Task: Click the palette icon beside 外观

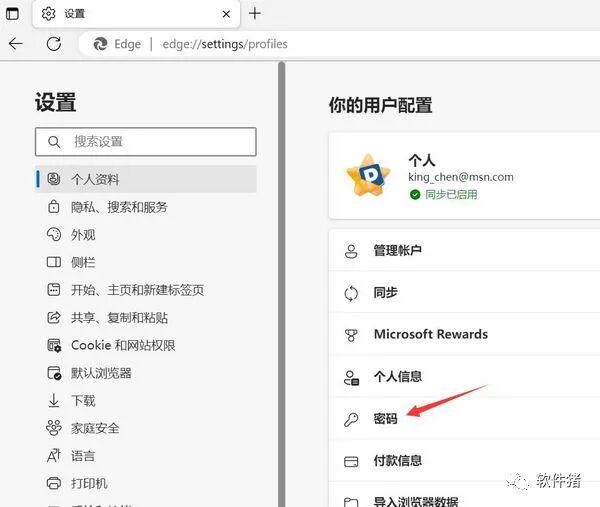Action: pyautogui.click(x=54, y=234)
